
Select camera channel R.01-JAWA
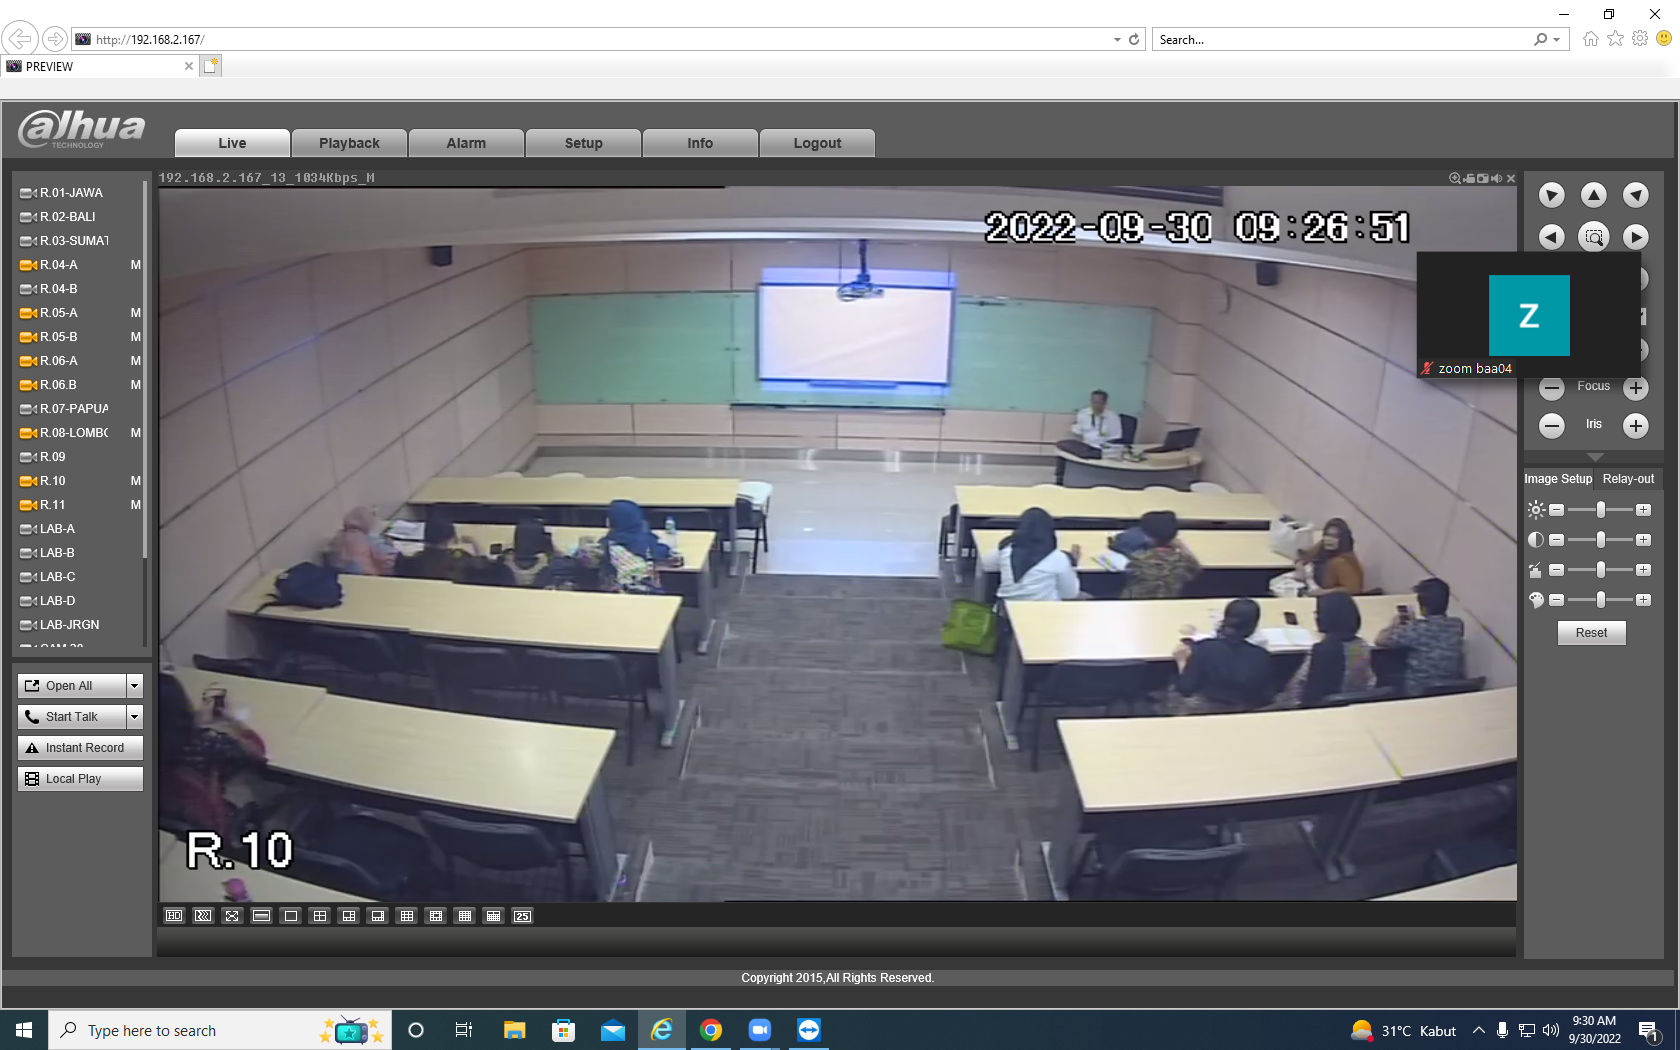point(71,193)
